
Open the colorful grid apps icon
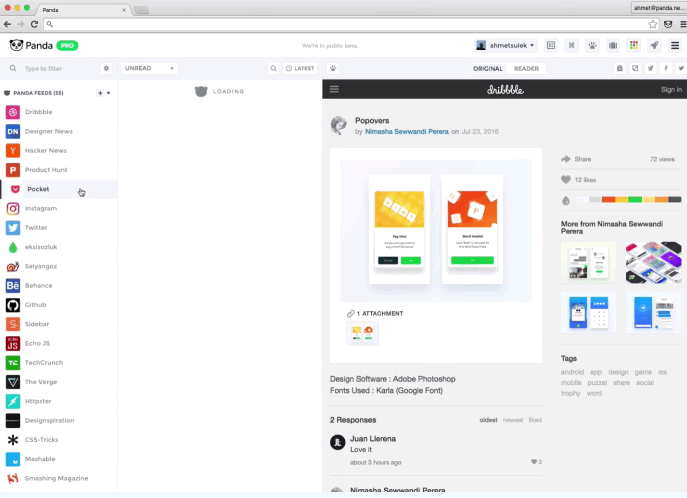coord(634,45)
